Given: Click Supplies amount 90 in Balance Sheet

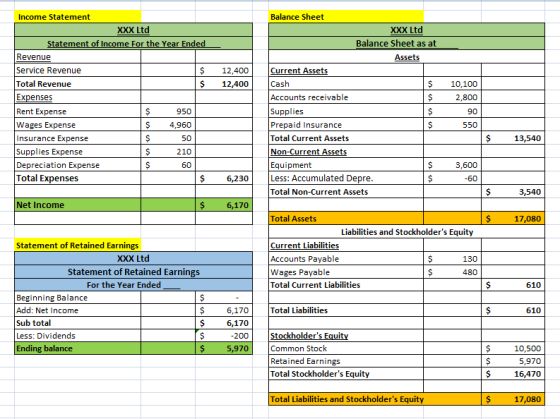Looking at the screenshot, I should pos(452,111).
